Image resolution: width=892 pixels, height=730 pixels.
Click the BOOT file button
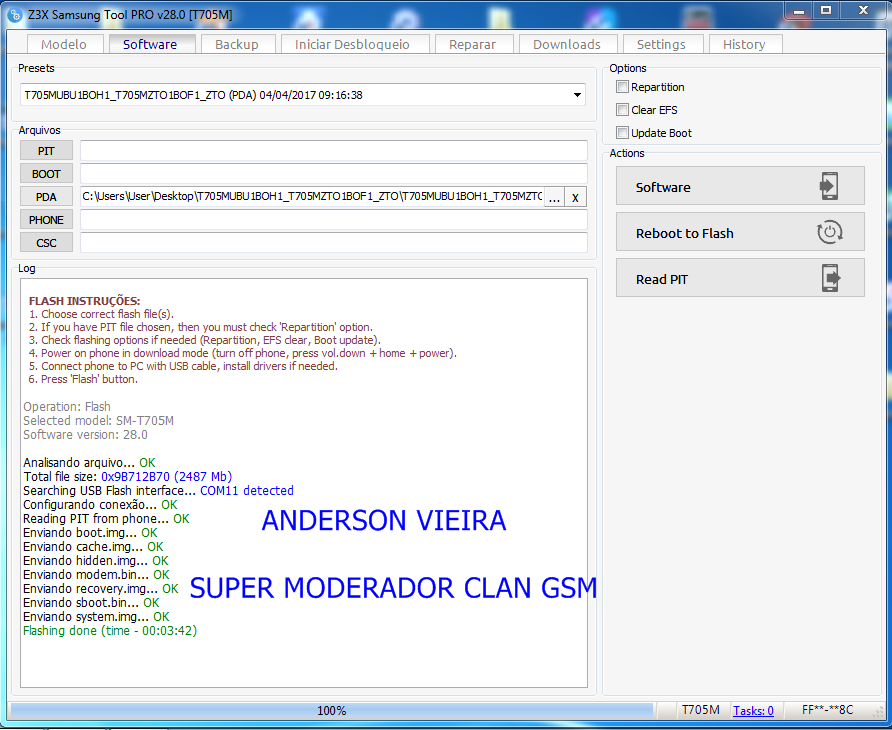[x=46, y=174]
